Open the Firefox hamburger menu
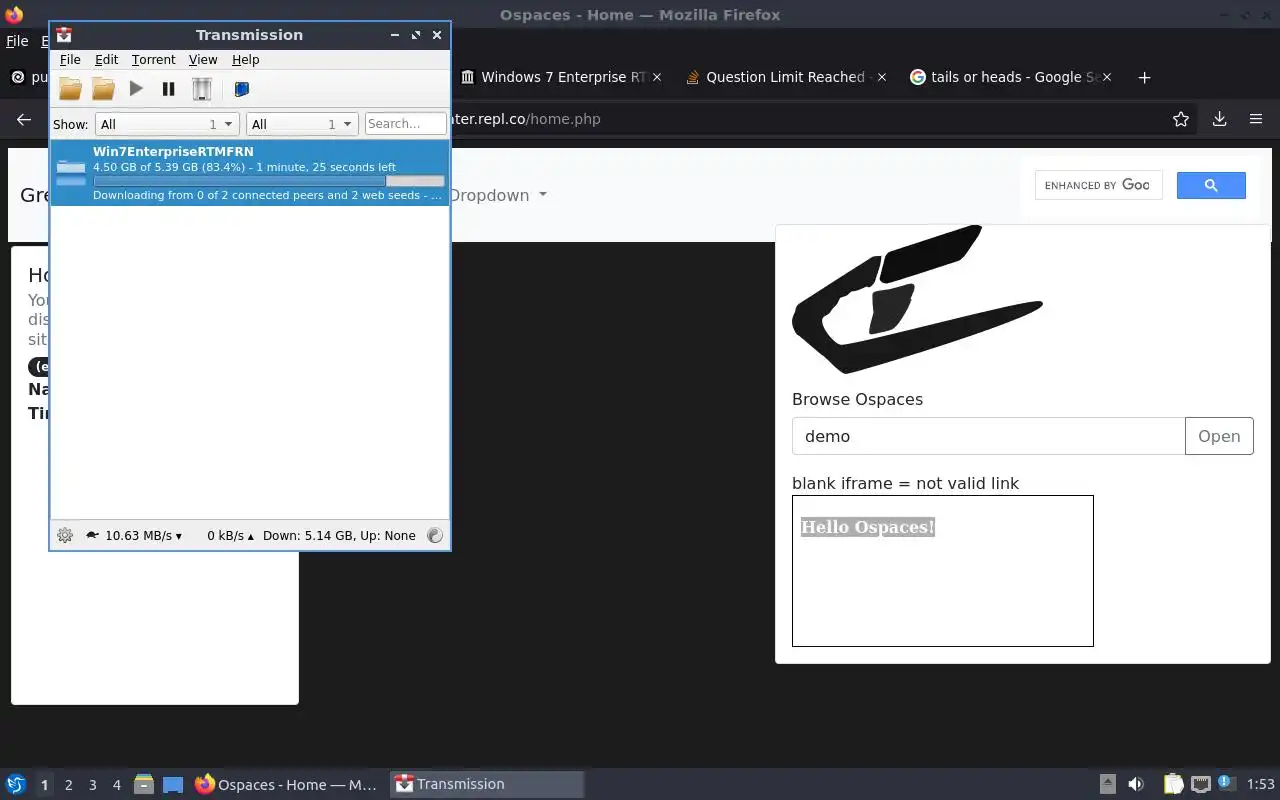 coord(1256,119)
